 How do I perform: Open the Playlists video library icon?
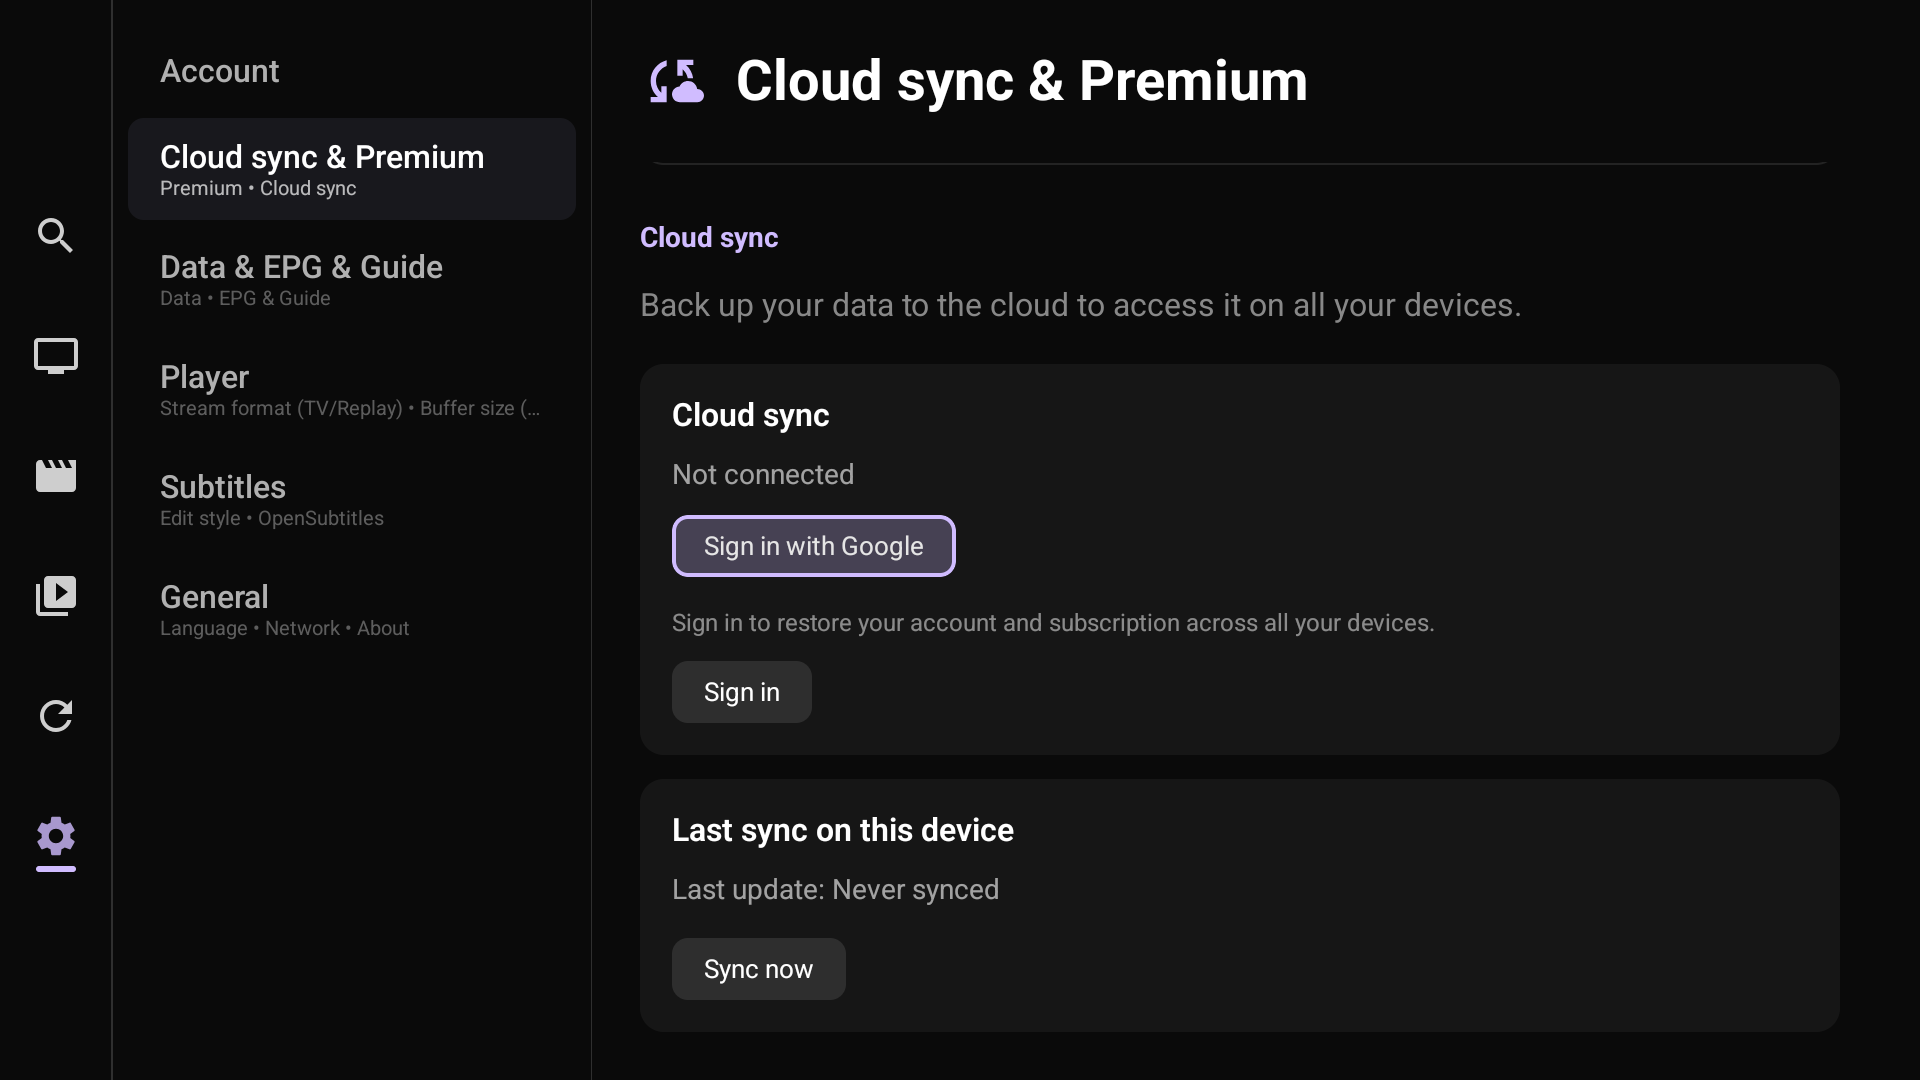[x=56, y=596]
